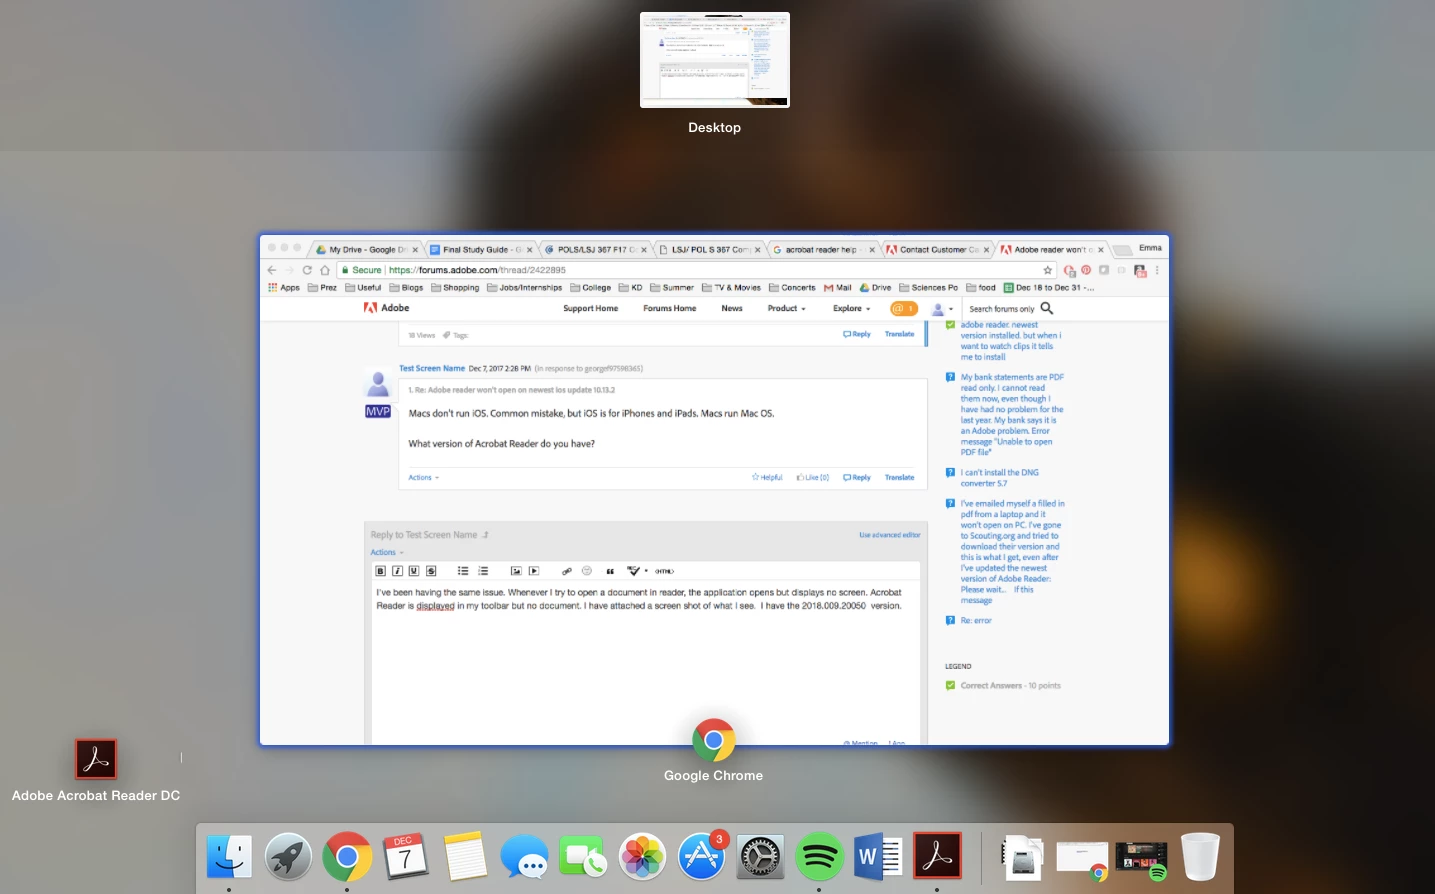Switch the editor to HTML view
The width and height of the screenshot is (1435, 894).
(665, 571)
